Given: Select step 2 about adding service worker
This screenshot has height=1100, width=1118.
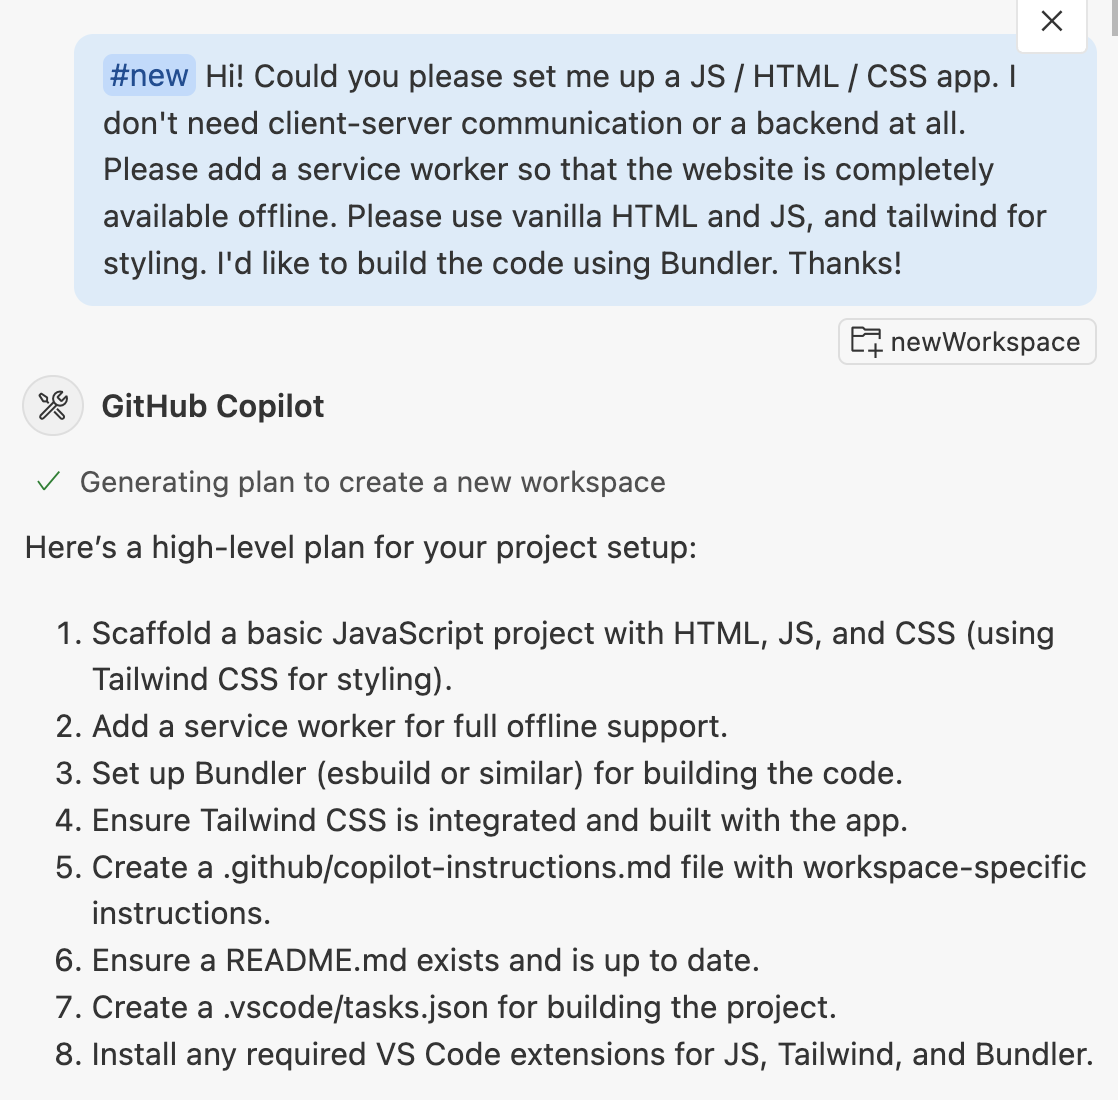Looking at the screenshot, I should point(391,726).
